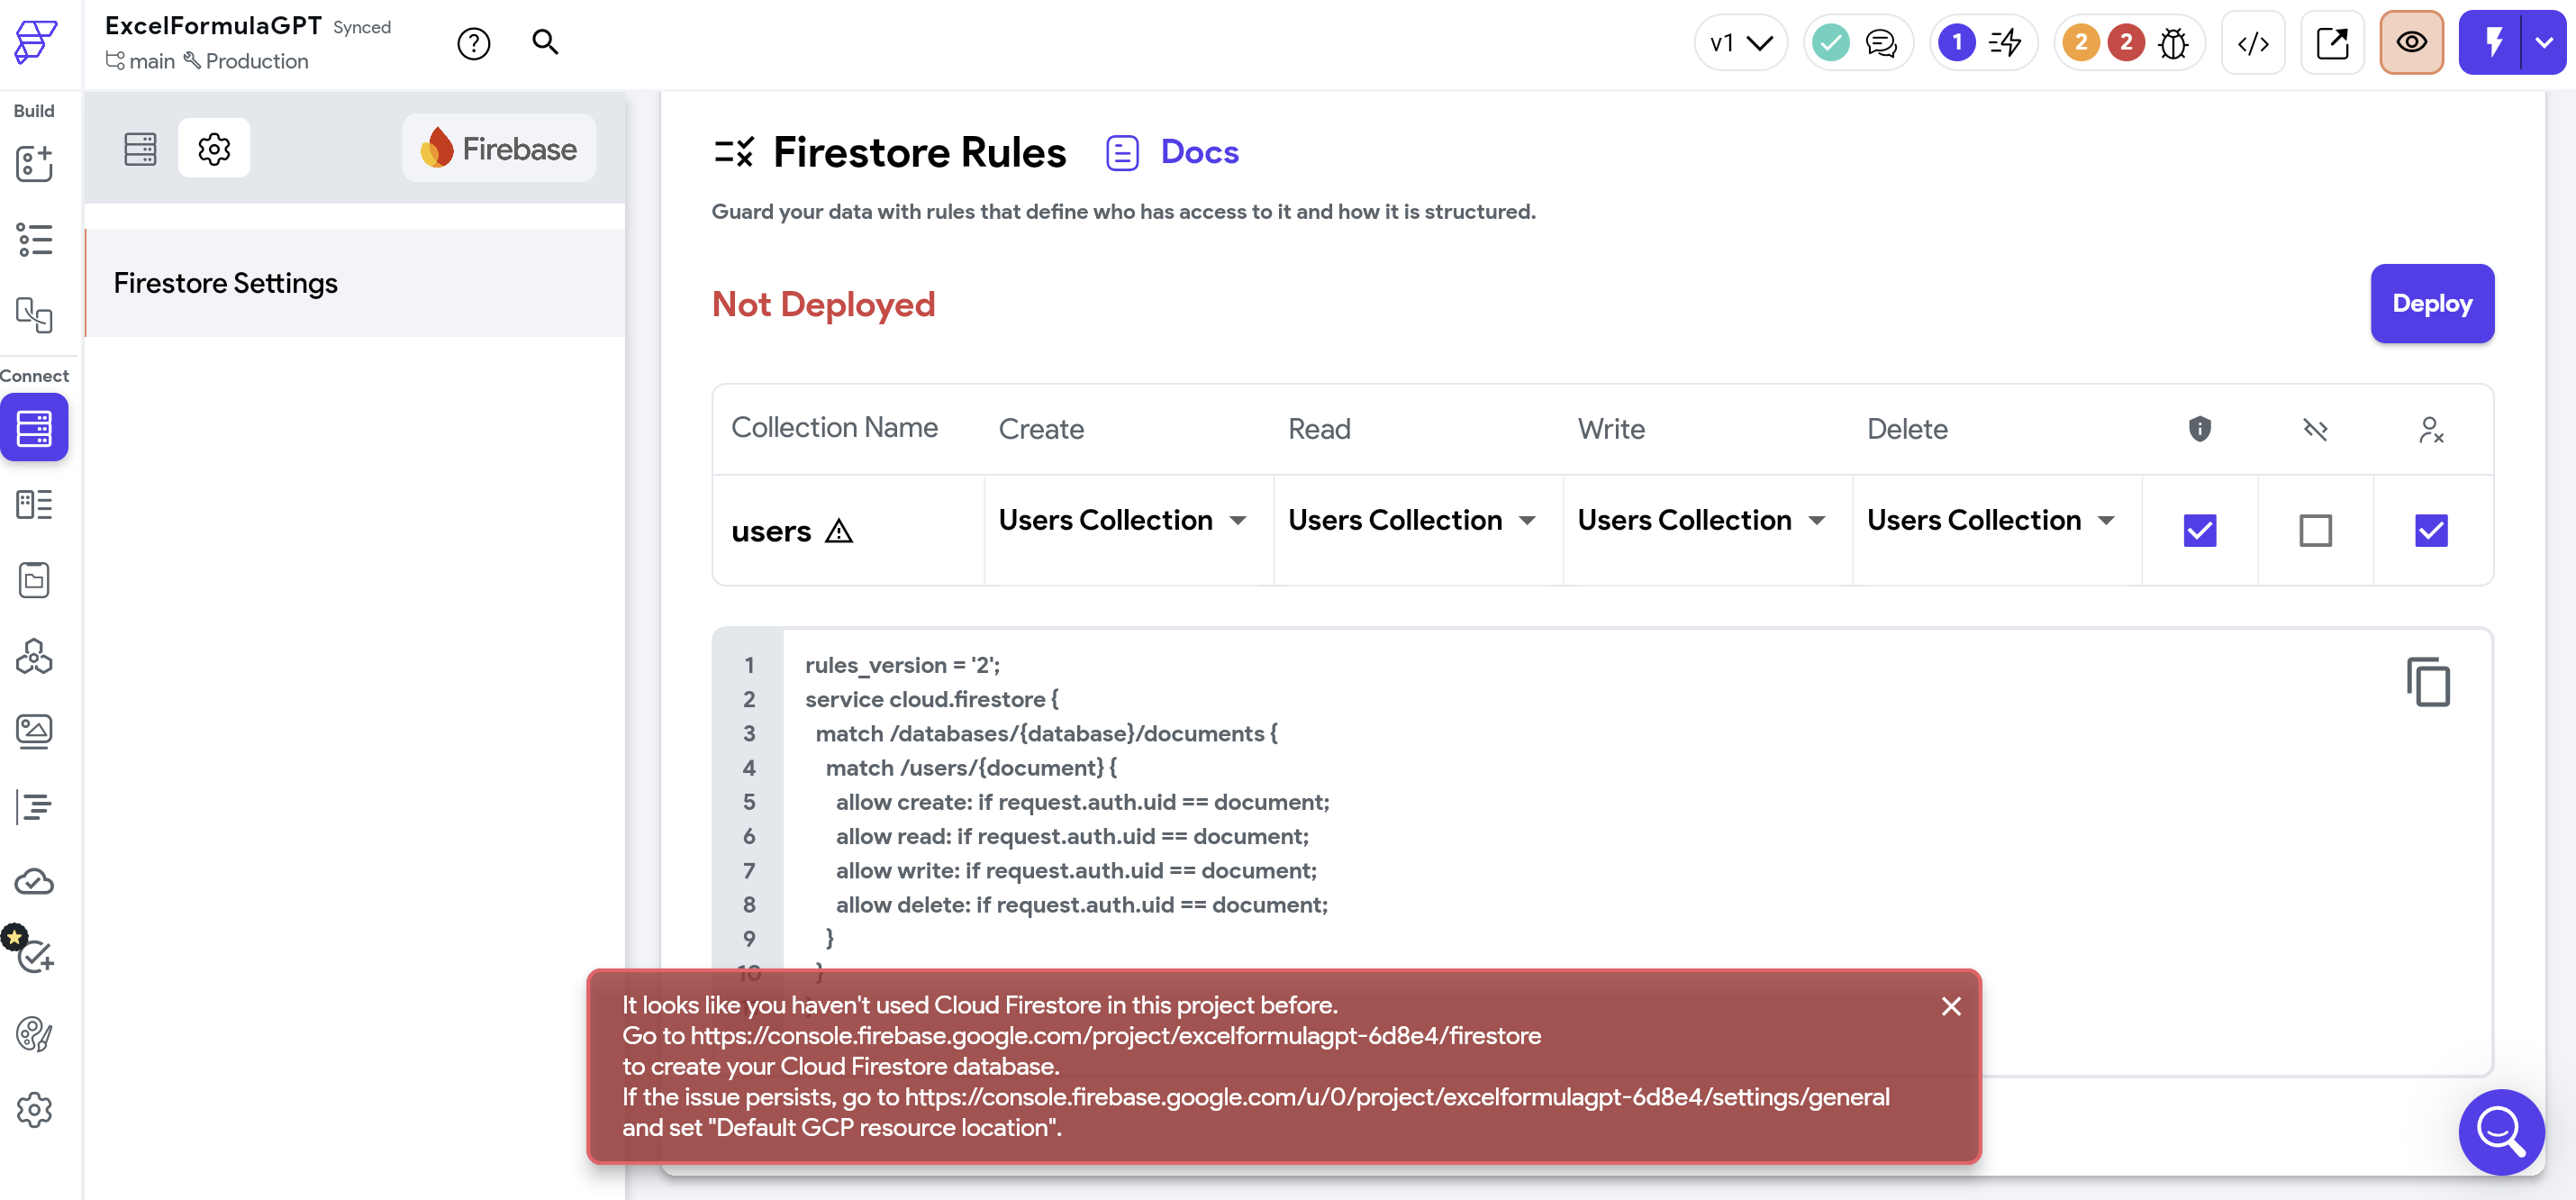Click the red errors badge
2576x1200 pixels.
click(2126, 43)
